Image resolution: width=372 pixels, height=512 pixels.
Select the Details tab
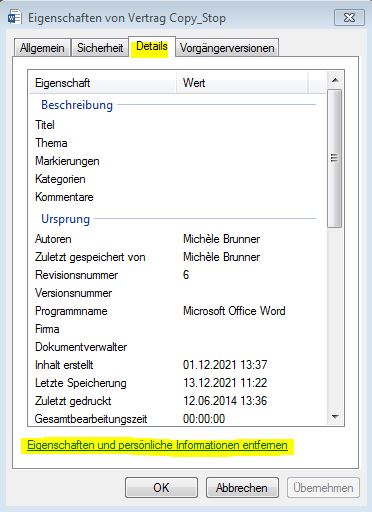pos(152,46)
